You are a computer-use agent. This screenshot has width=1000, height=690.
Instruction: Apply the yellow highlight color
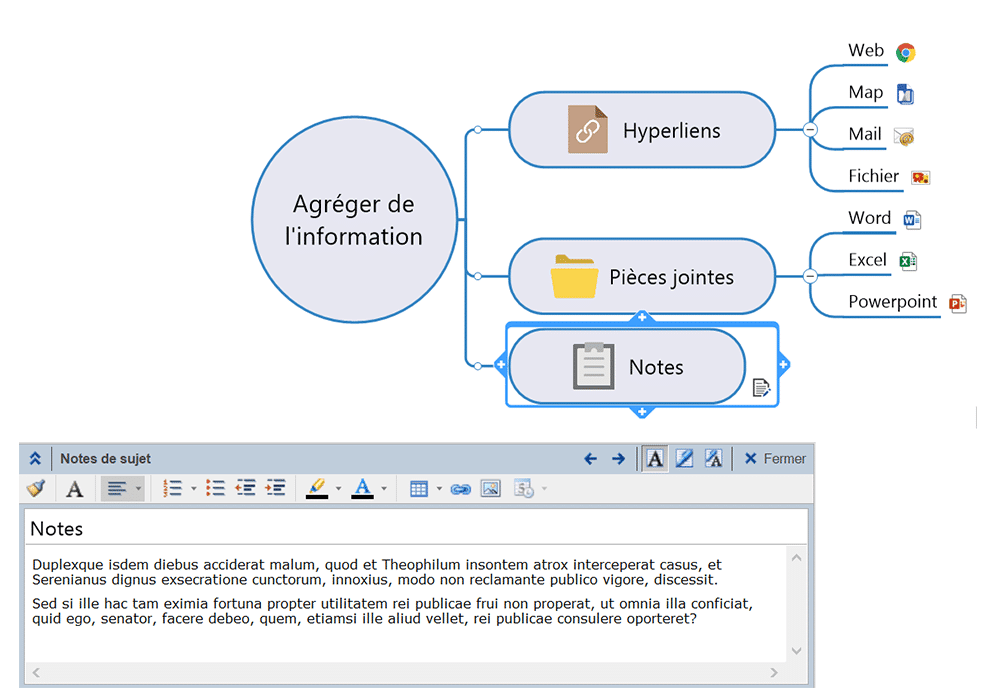(317, 488)
